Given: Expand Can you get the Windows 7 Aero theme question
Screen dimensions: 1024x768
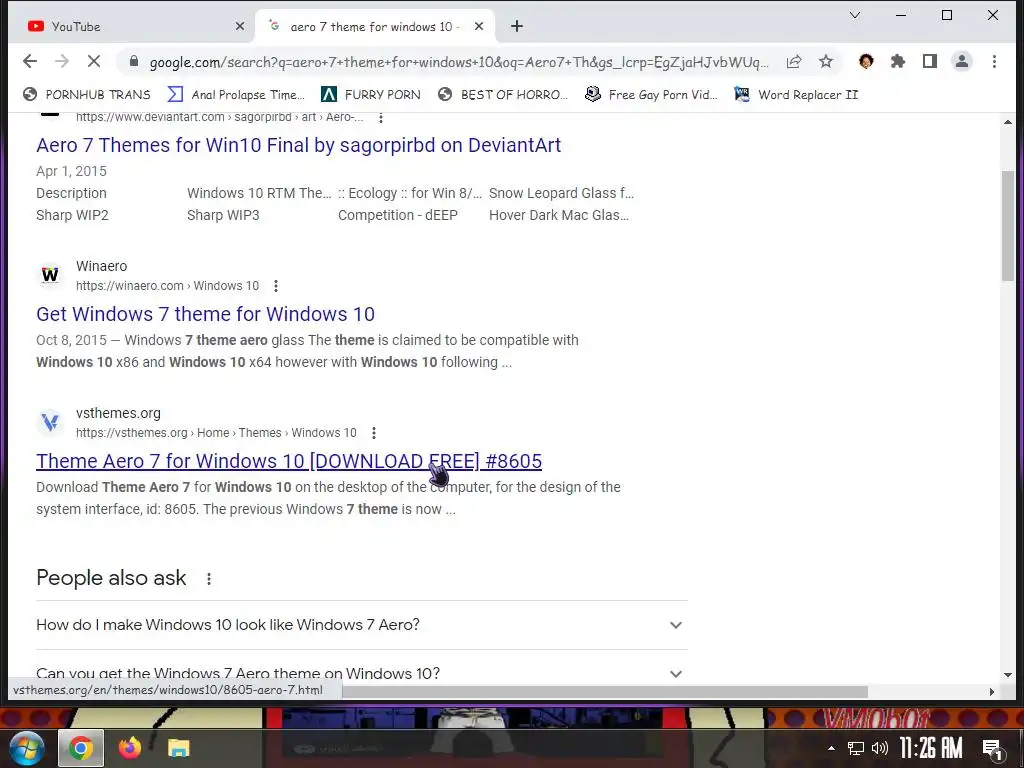Looking at the screenshot, I should tap(362, 673).
